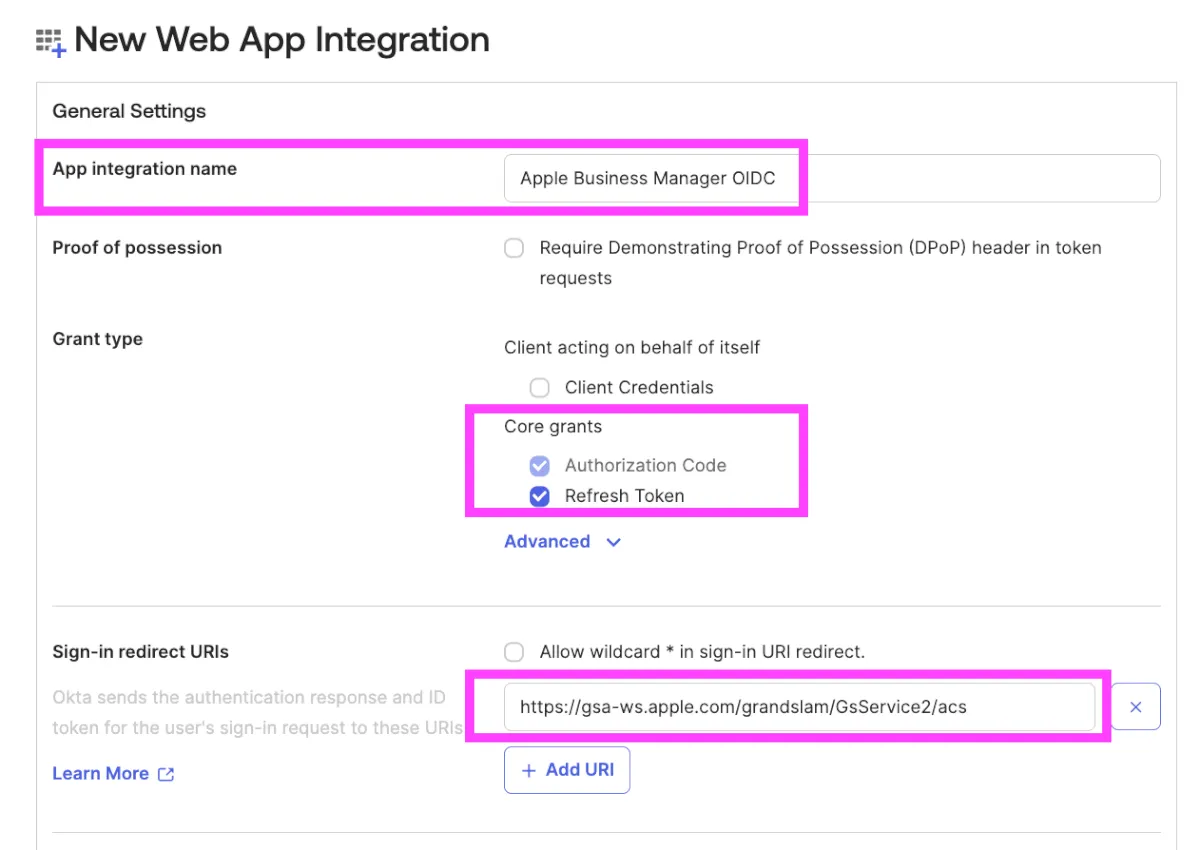This screenshot has width=1200, height=850.
Task: Click the App integration name field
Action: [830, 179]
